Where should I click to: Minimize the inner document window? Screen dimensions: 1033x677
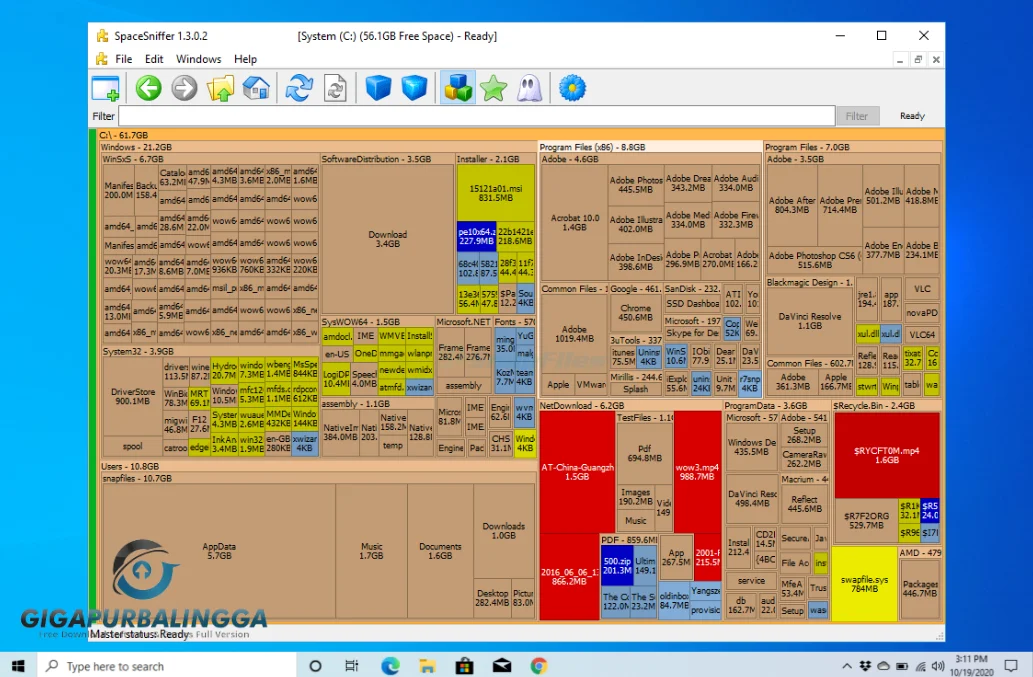tap(900, 60)
